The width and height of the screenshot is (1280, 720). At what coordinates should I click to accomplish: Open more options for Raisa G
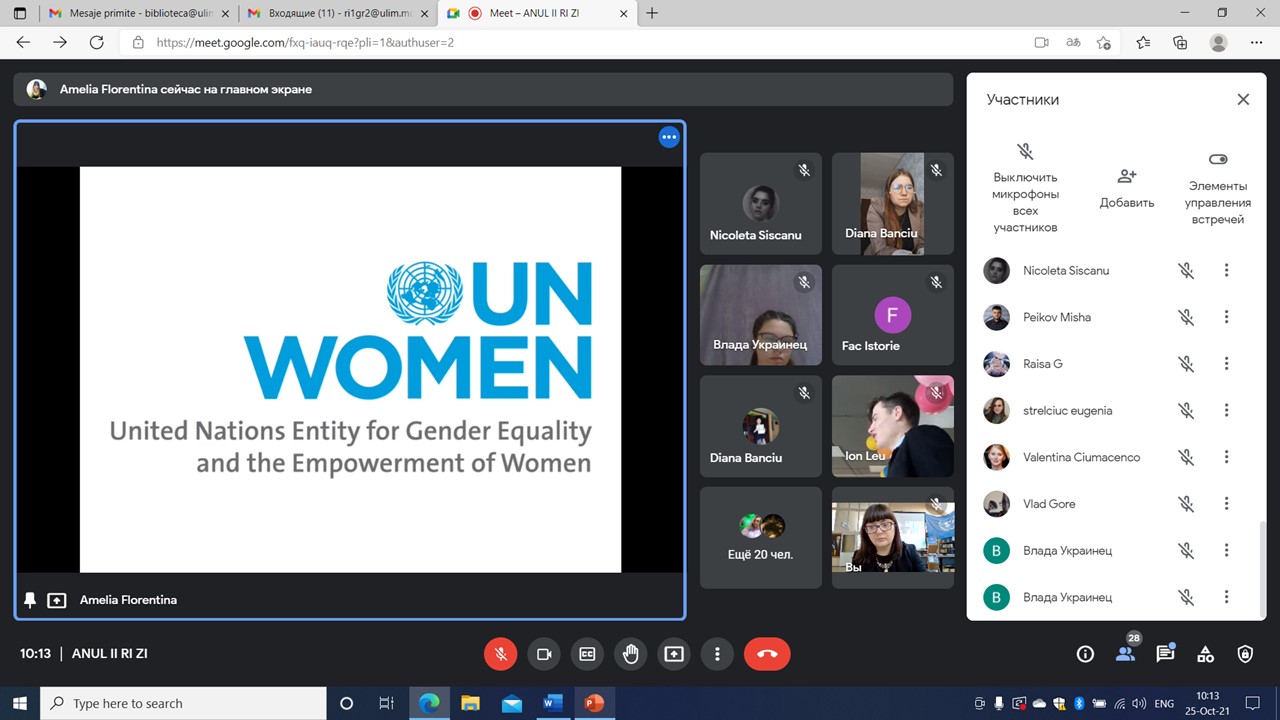coord(1226,364)
